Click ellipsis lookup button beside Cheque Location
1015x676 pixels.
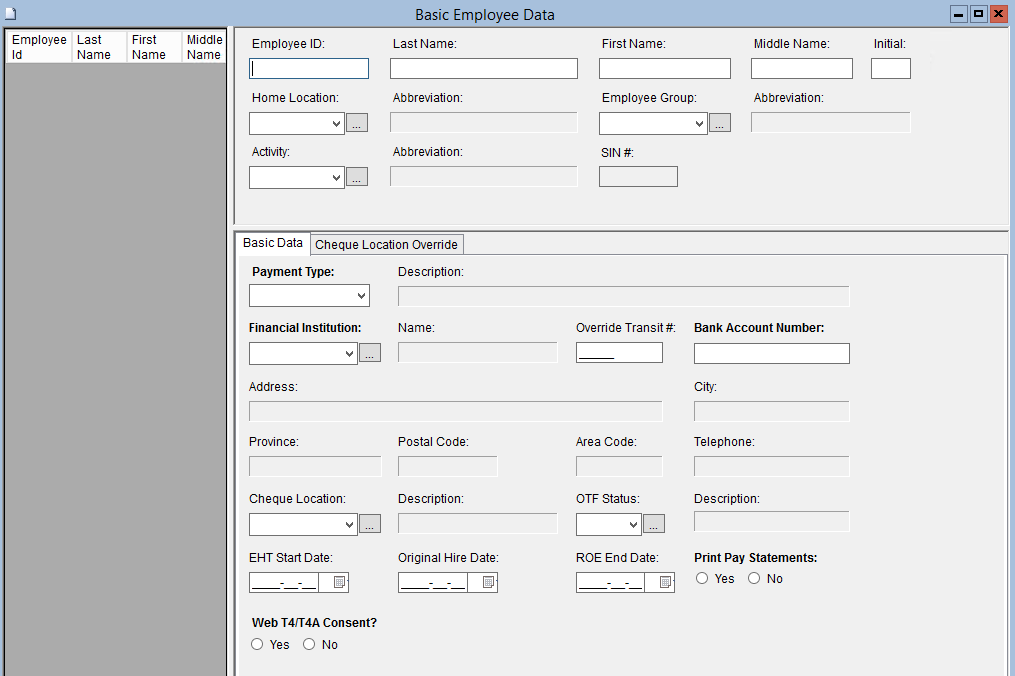[370, 524]
